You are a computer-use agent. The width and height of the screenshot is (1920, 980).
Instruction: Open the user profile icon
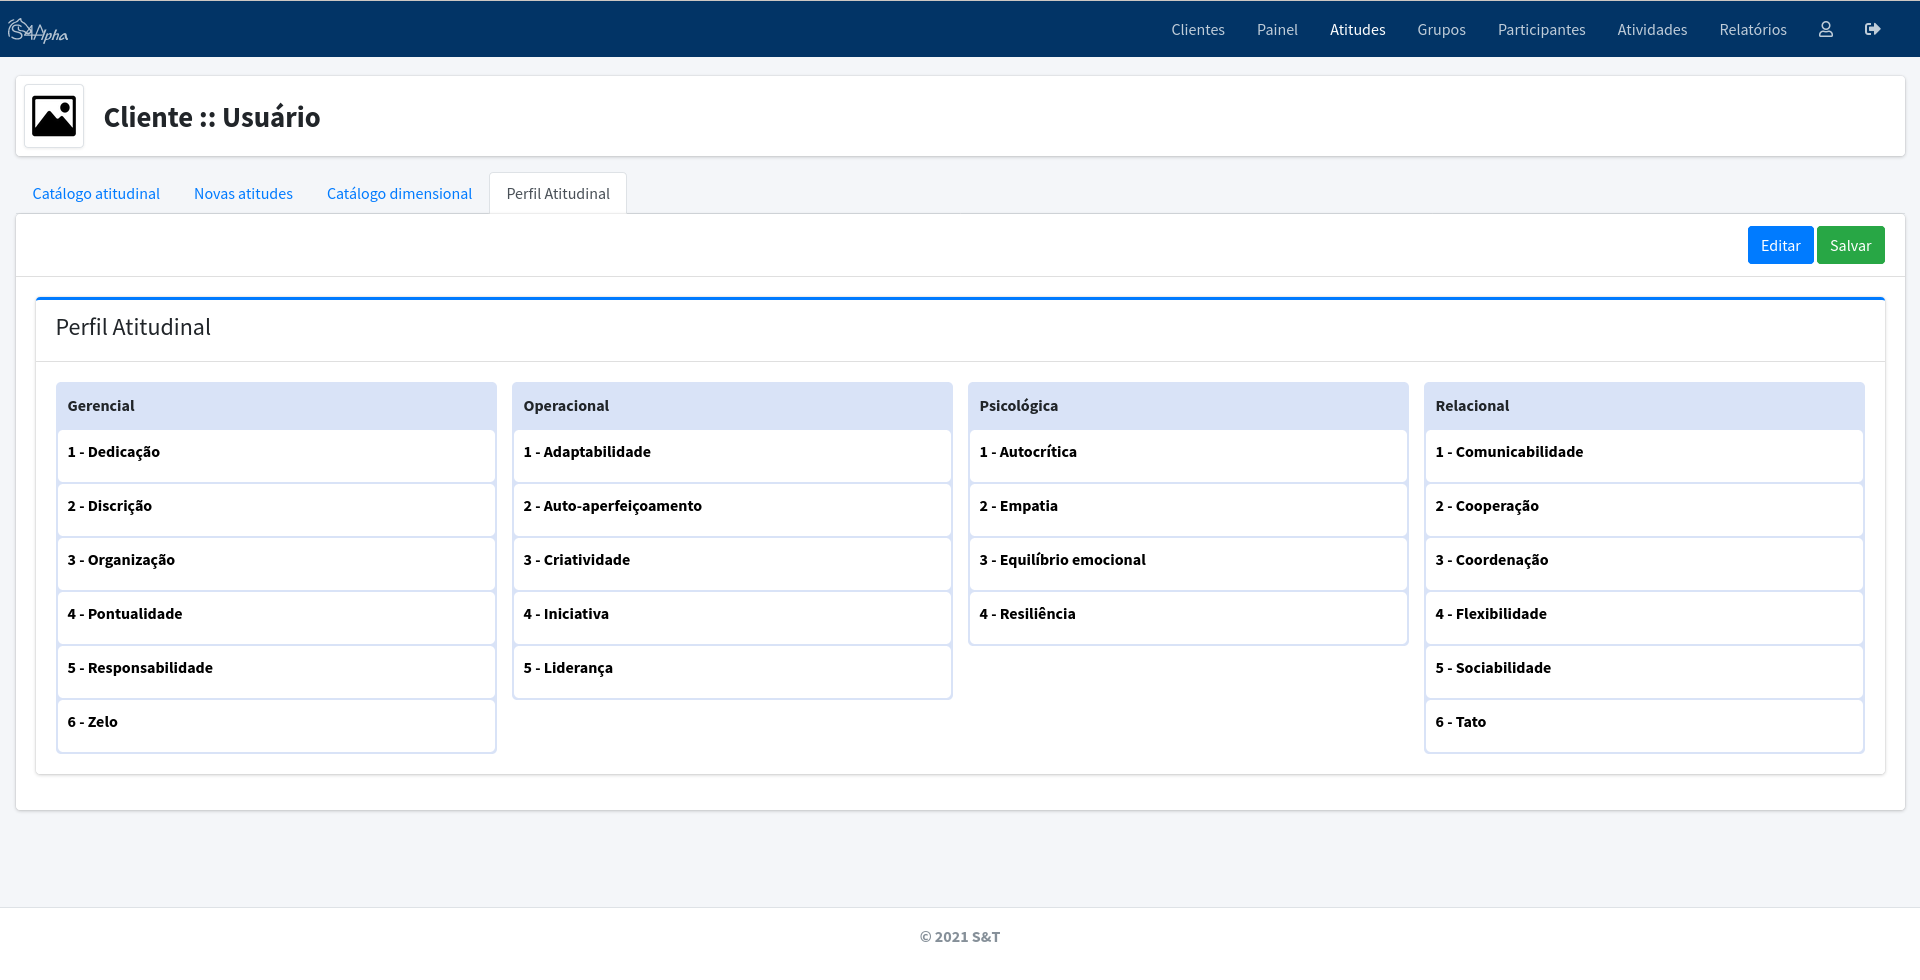click(x=1825, y=30)
